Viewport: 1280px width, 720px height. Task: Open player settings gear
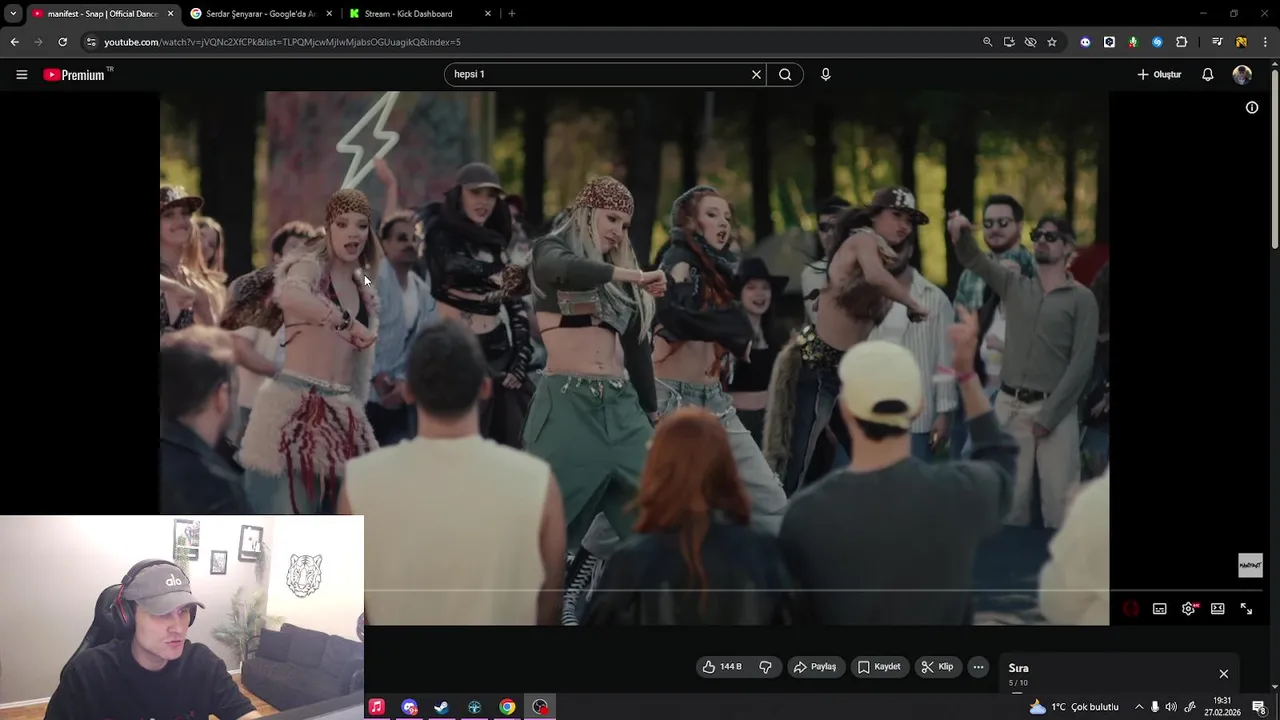[1189, 608]
